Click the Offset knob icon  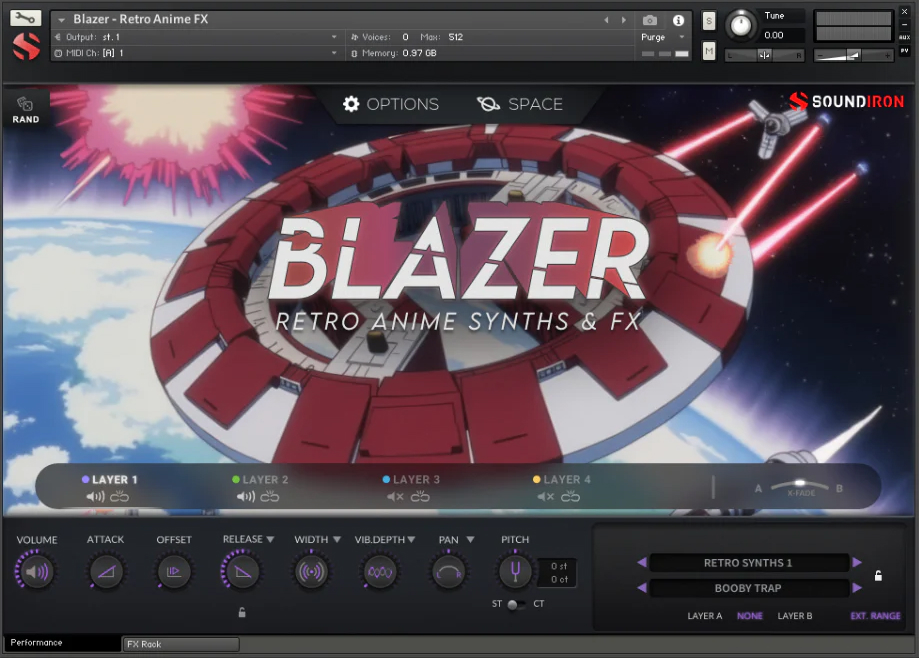[173, 571]
